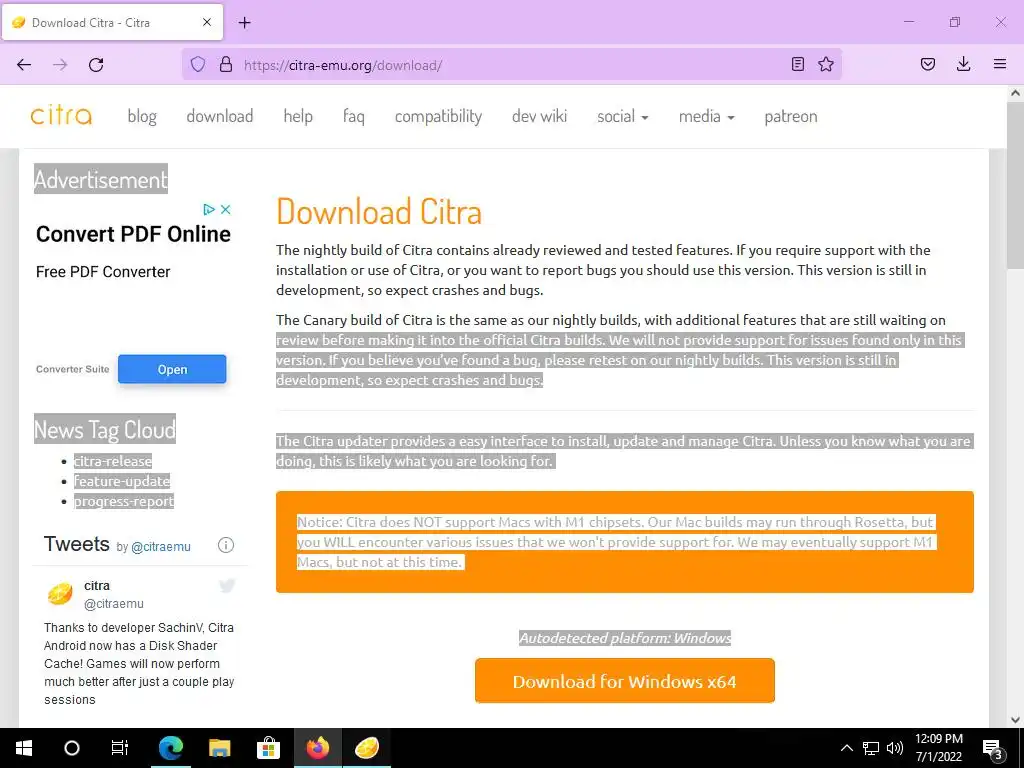
Task: Open the feature-update tag
Action: click(121, 481)
